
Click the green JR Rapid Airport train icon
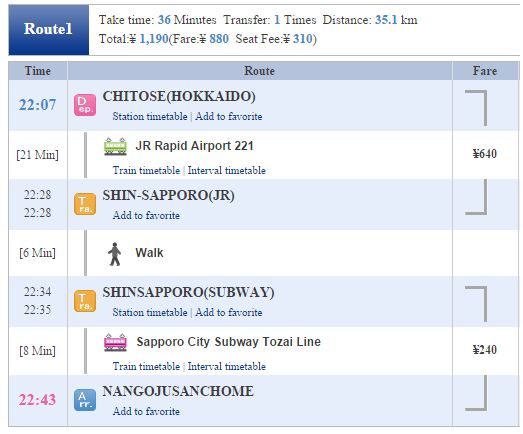(x=115, y=146)
